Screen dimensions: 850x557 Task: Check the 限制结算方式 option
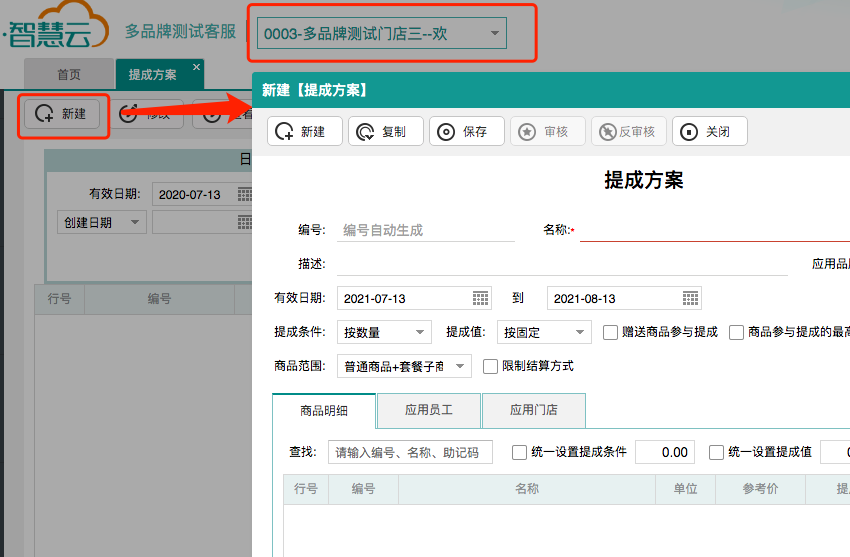tap(490, 366)
